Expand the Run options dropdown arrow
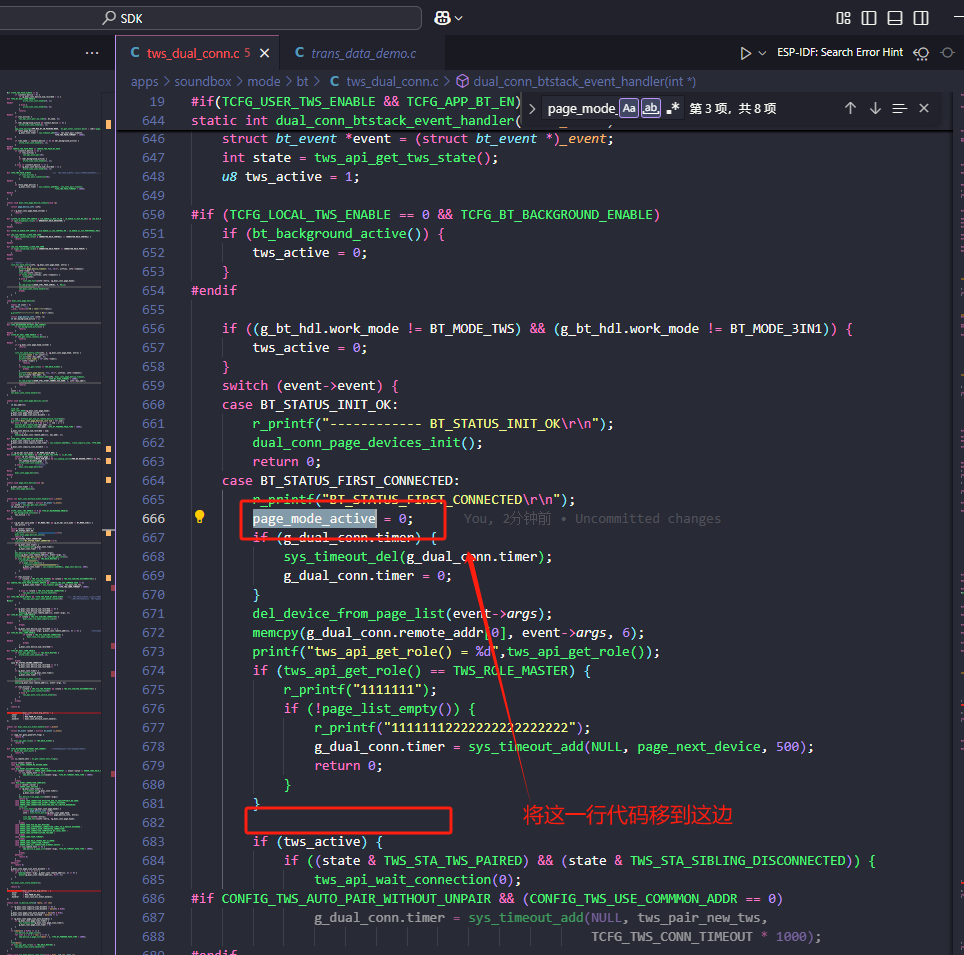This screenshot has height=955, width=964. pyautogui.click(x=762, y=53)
